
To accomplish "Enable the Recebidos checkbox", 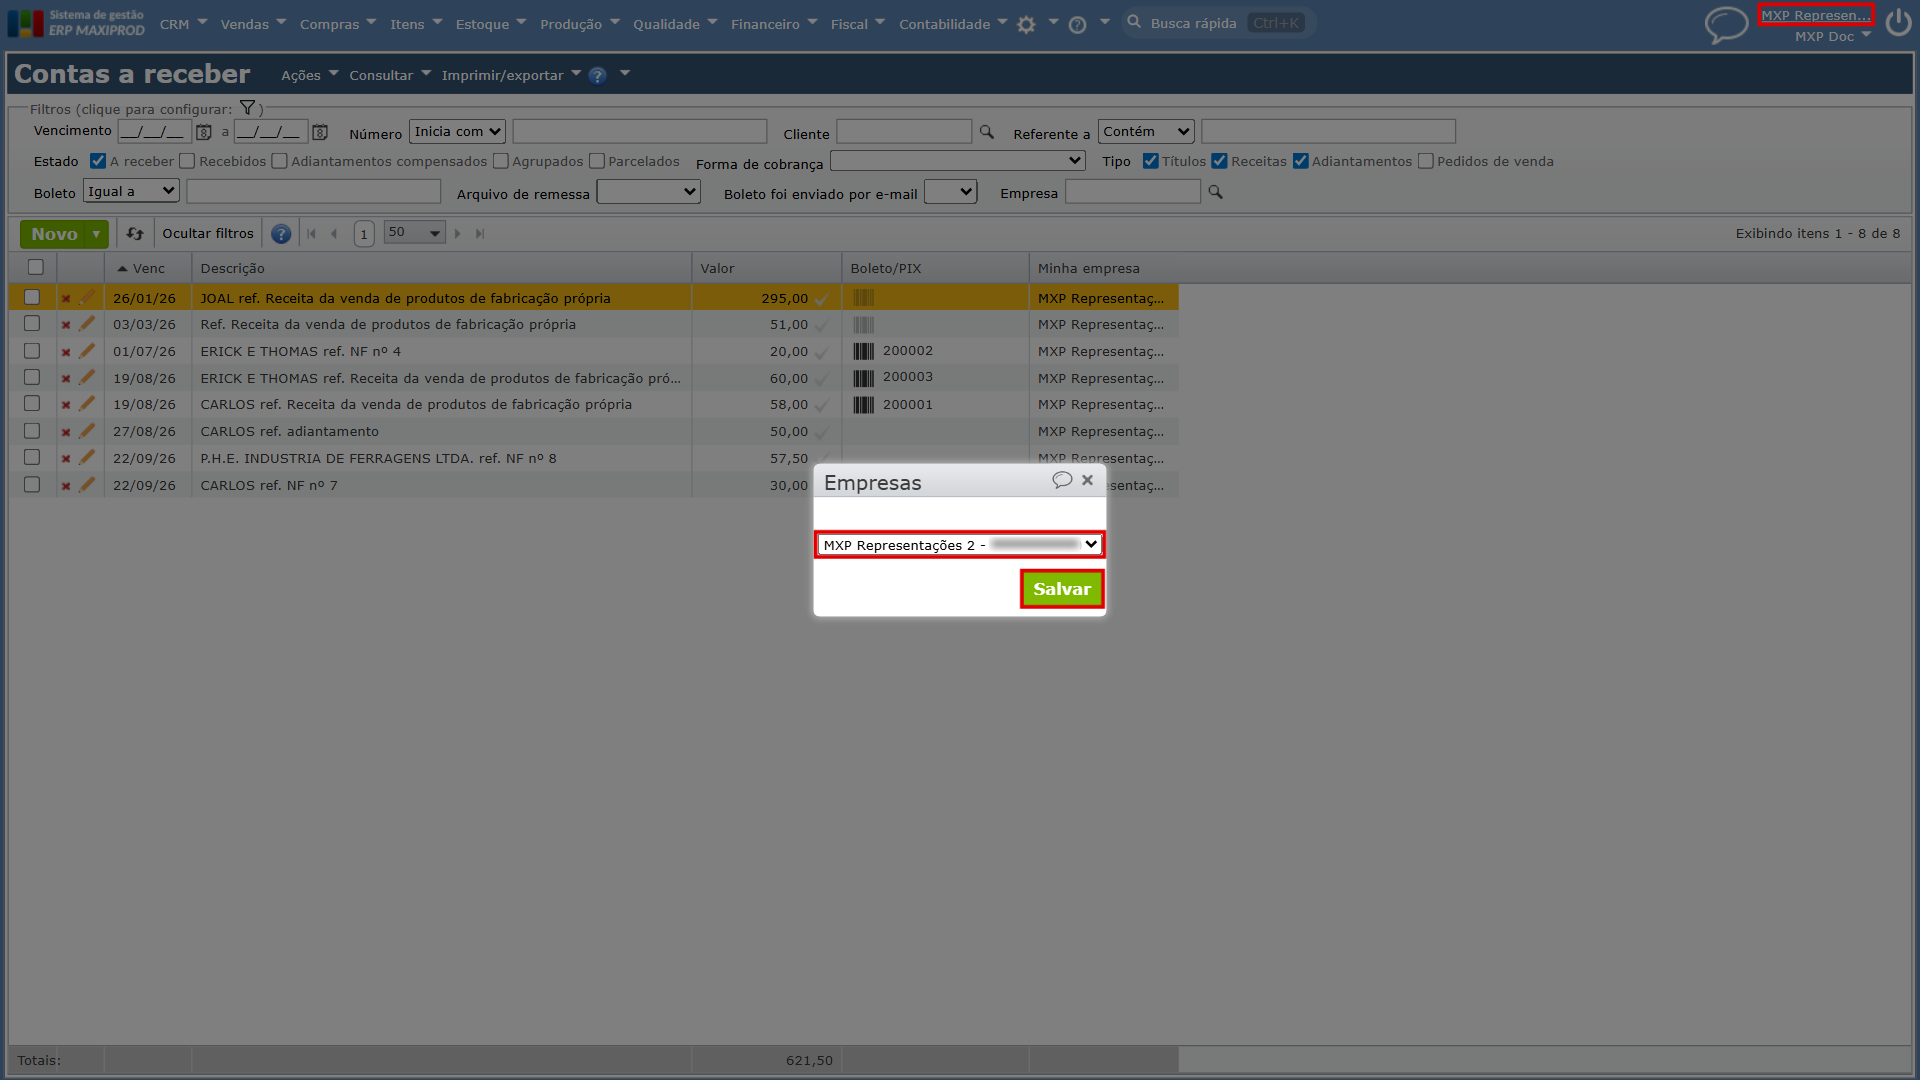I will coord(187,161).
